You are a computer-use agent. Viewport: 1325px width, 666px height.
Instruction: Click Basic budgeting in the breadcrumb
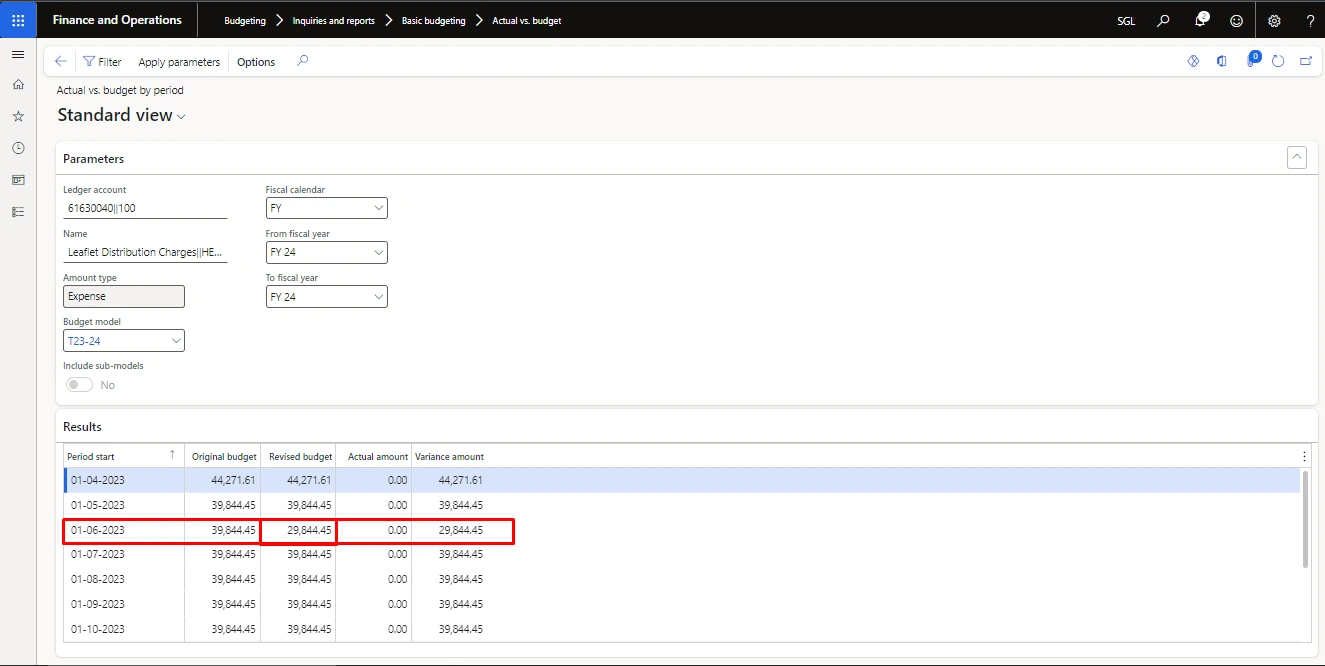[434, 20]
